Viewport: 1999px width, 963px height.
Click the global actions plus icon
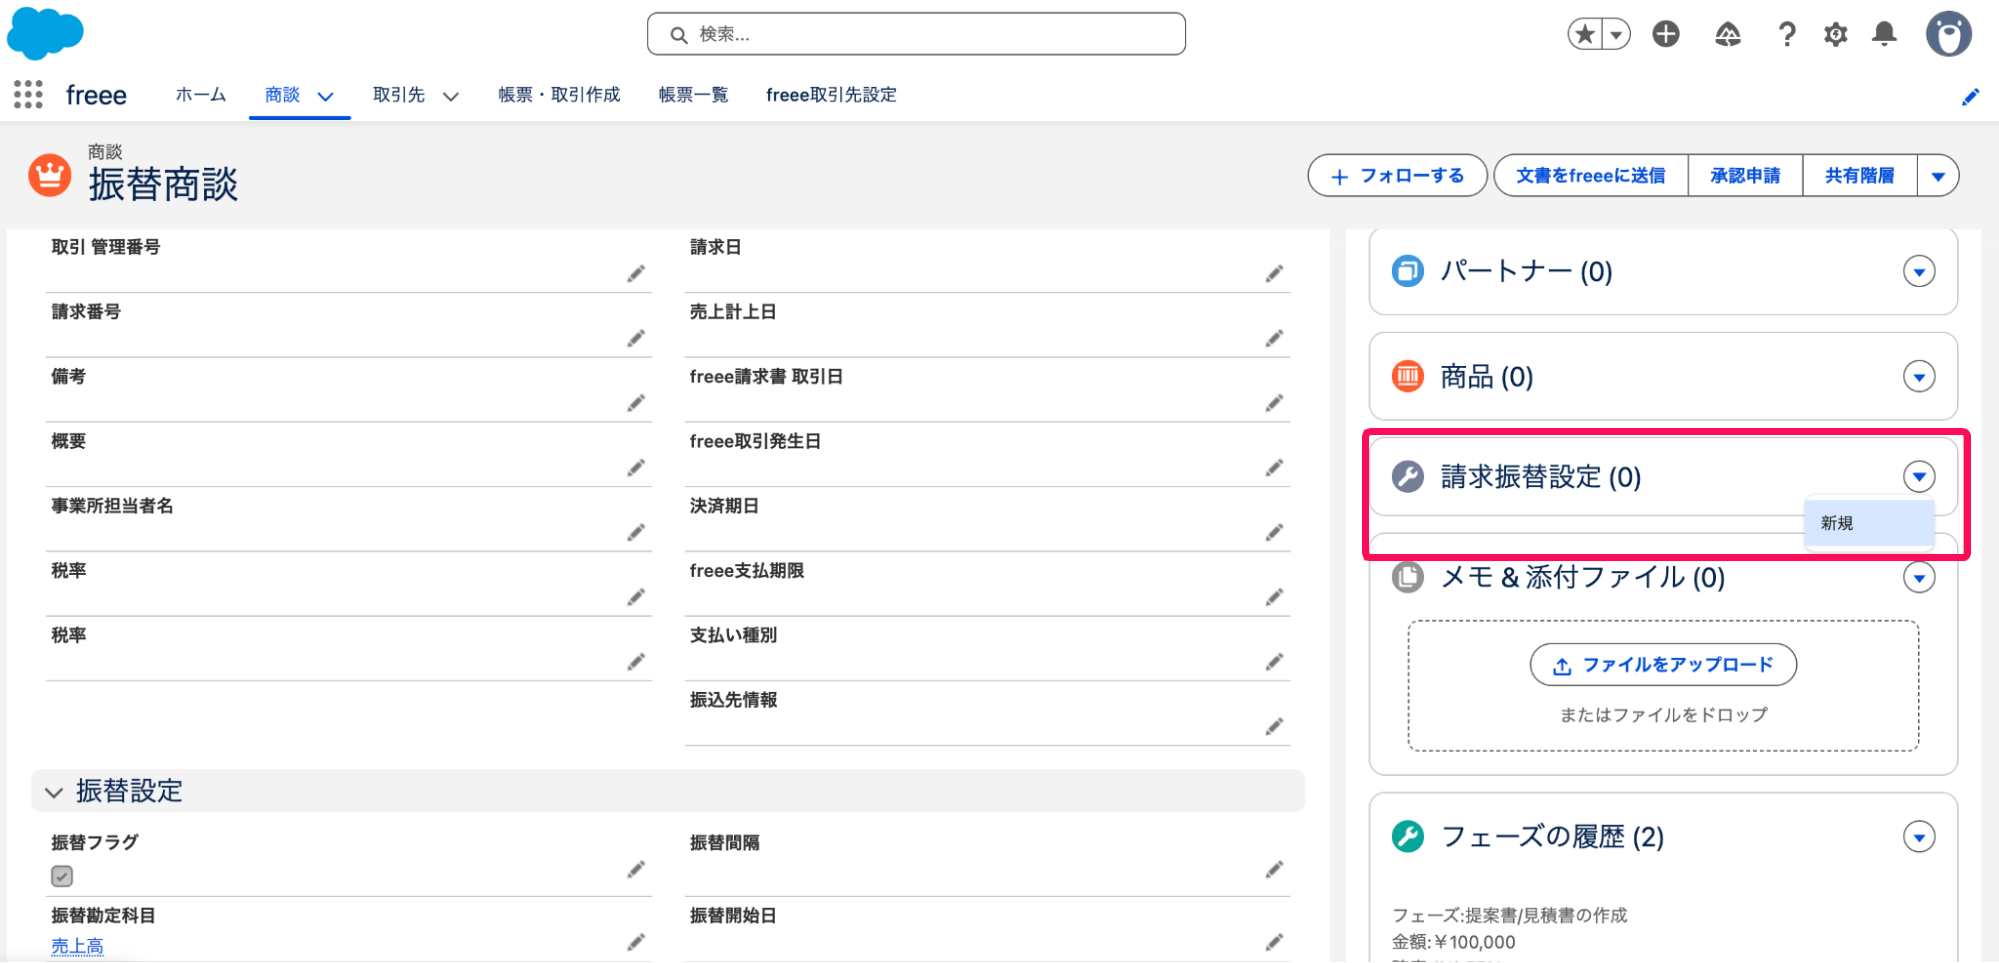(x=1666, y=34)
